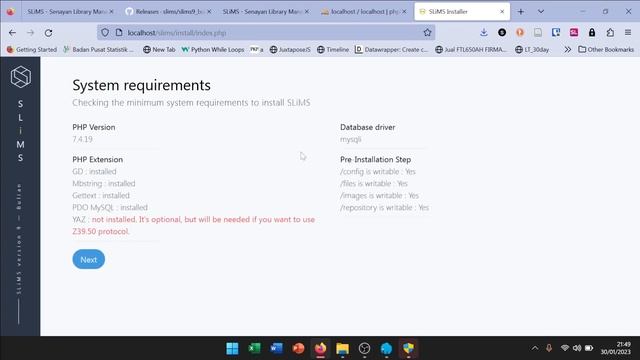Click the PHP version value 7.4.19
The width and height of the screenshot is (640, 360).
[x=82, y=139]
